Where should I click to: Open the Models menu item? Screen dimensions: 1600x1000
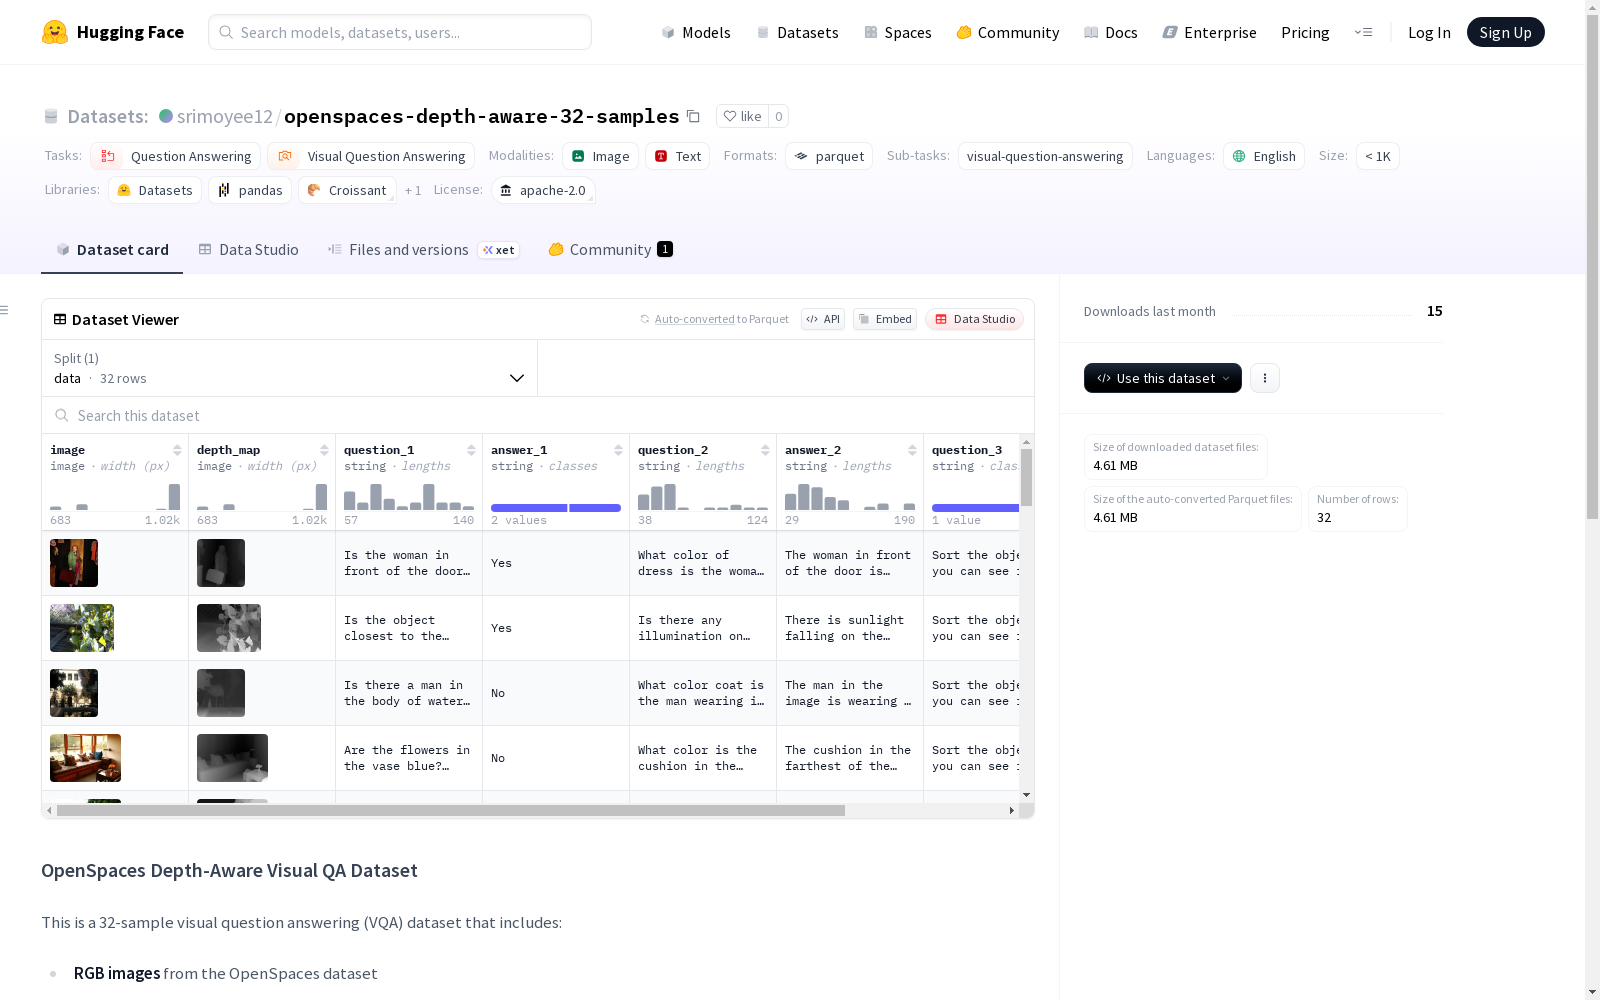696,32
